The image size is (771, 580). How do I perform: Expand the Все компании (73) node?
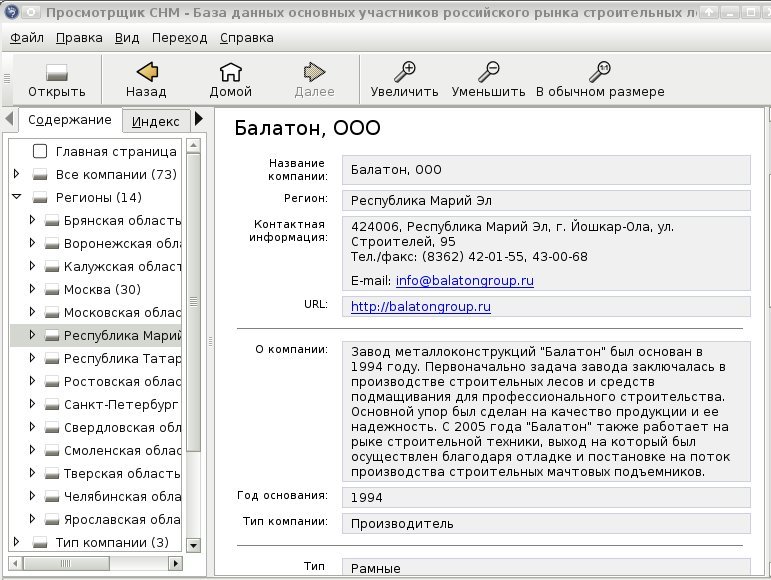click(16, 174)
